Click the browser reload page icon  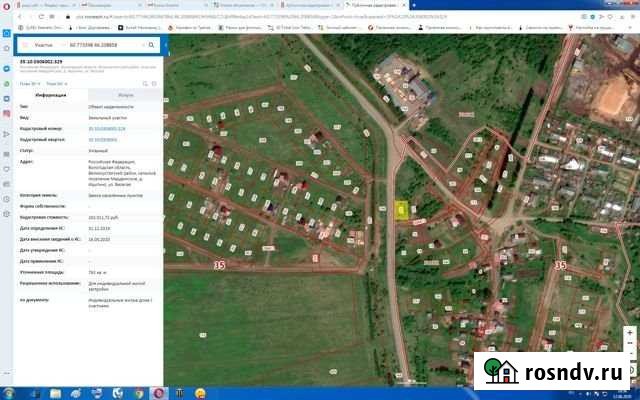click(39, 18)
